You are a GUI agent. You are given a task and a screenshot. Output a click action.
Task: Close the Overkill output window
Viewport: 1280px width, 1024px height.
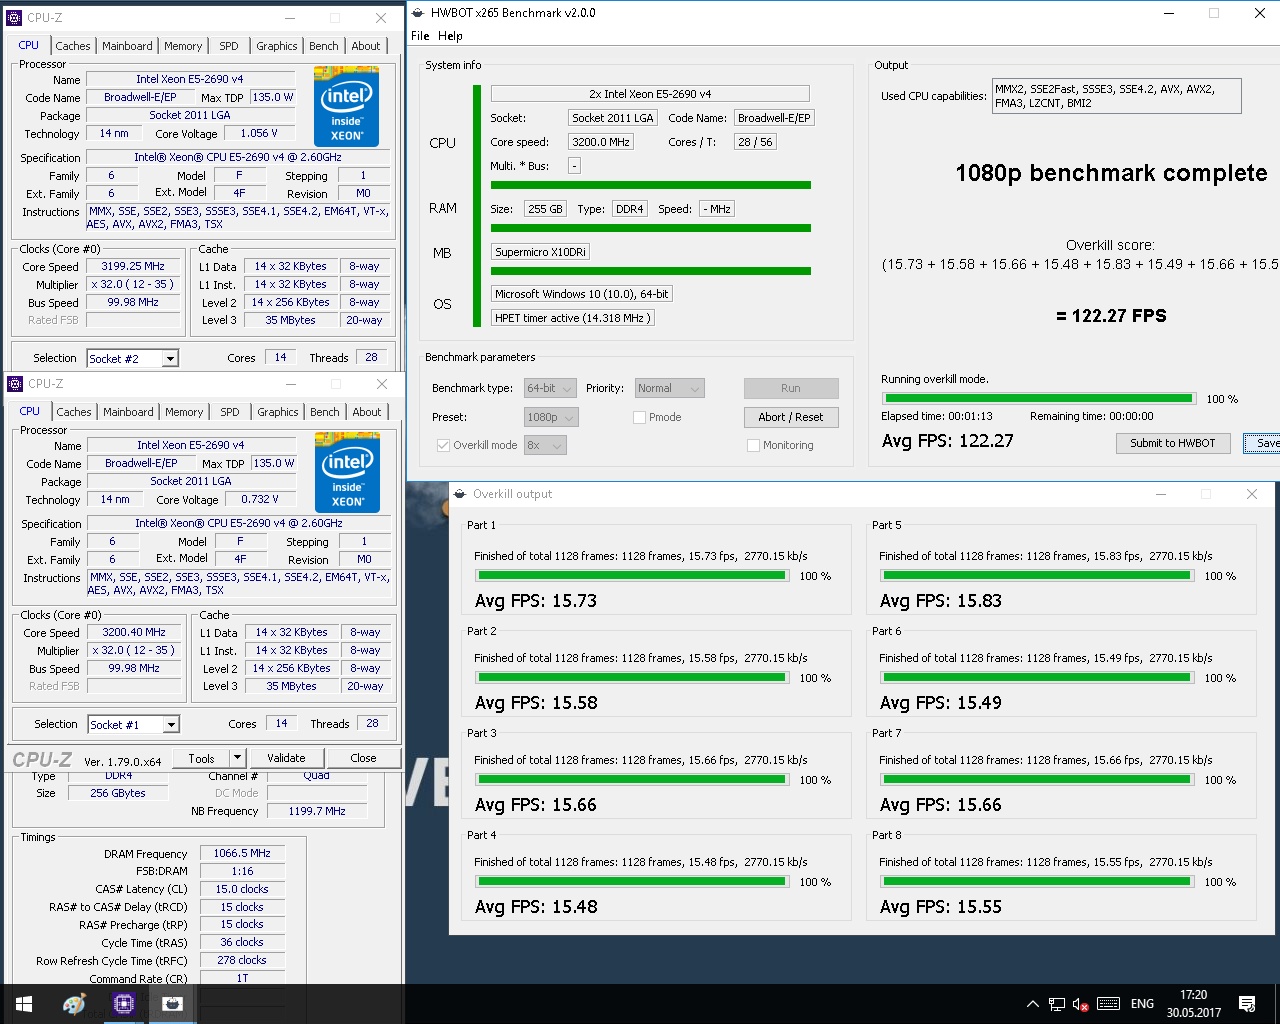1252,494
